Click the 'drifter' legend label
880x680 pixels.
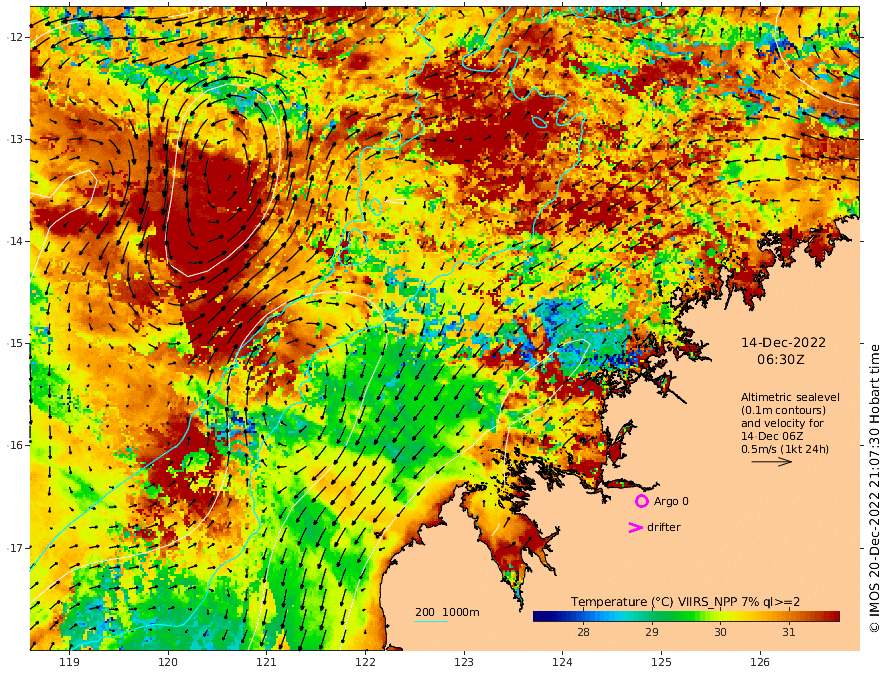[664, 527]
